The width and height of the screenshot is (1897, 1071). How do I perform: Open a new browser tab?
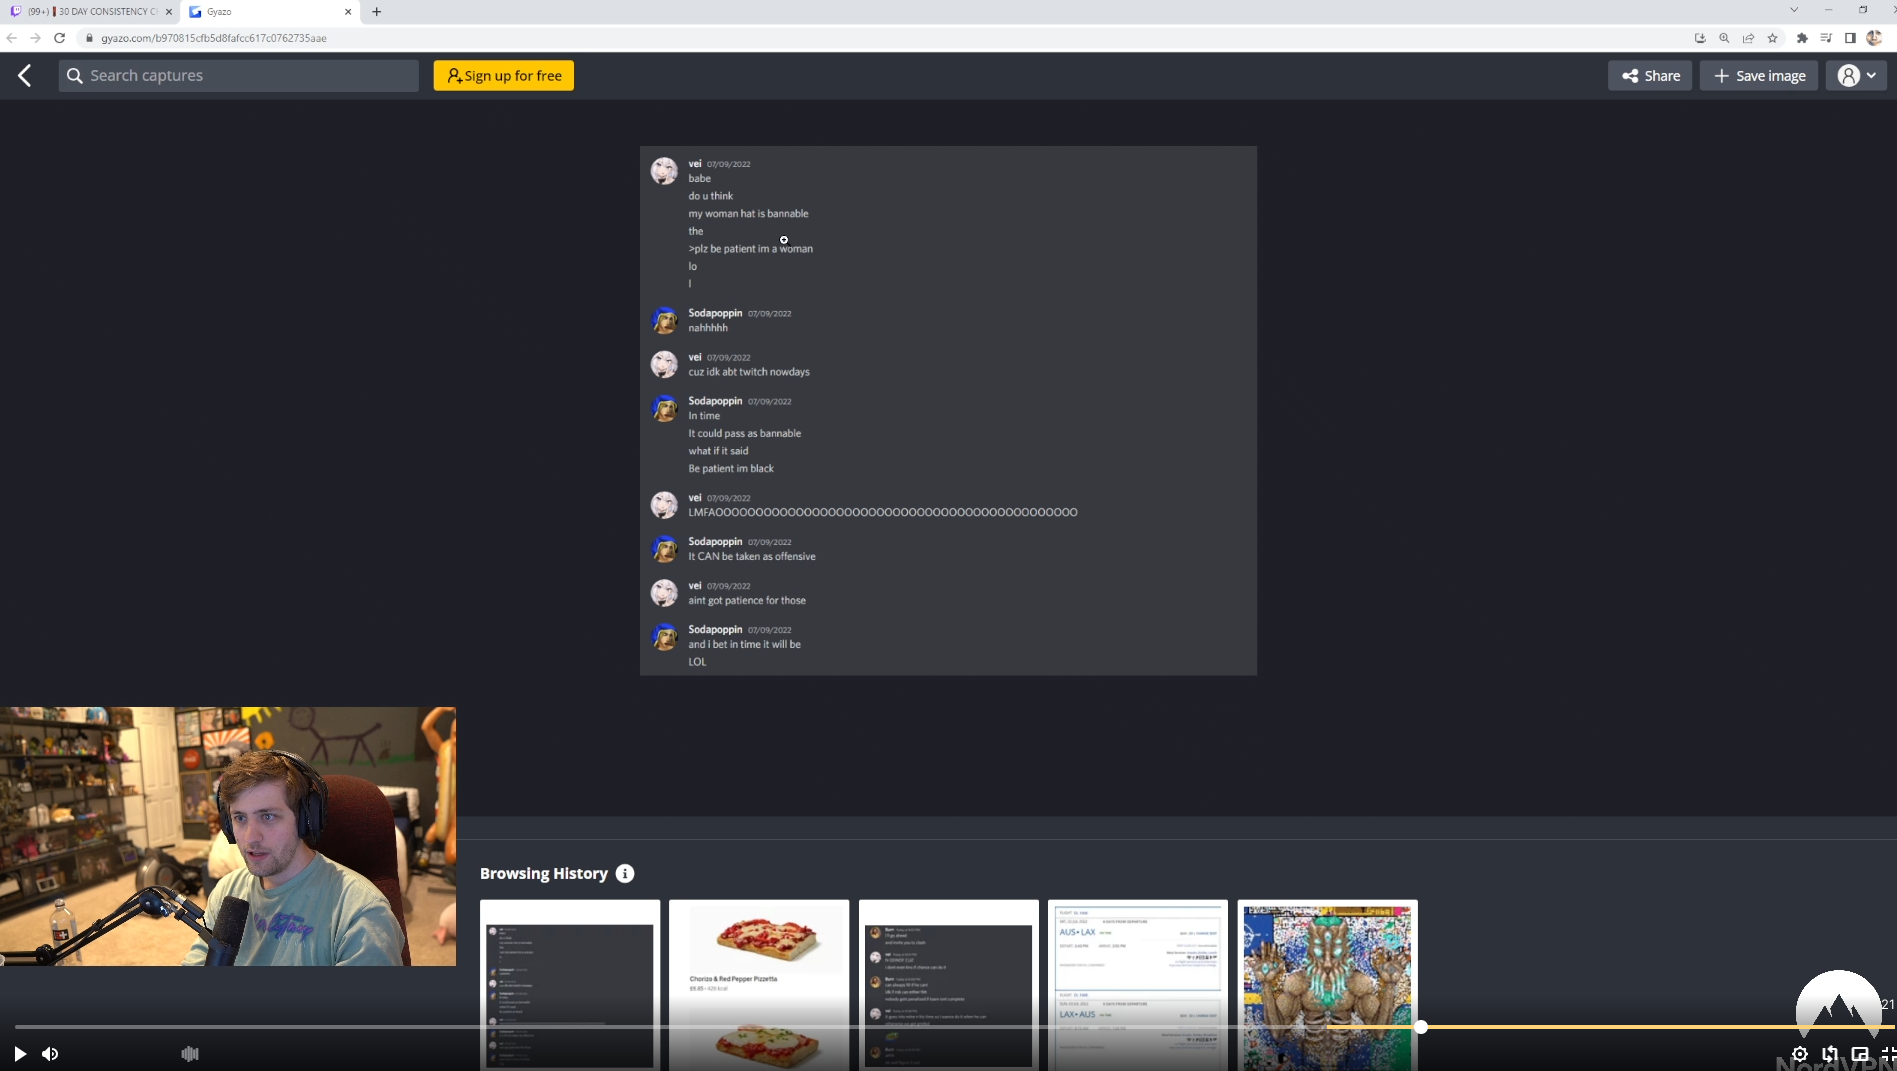pos(377,12)
